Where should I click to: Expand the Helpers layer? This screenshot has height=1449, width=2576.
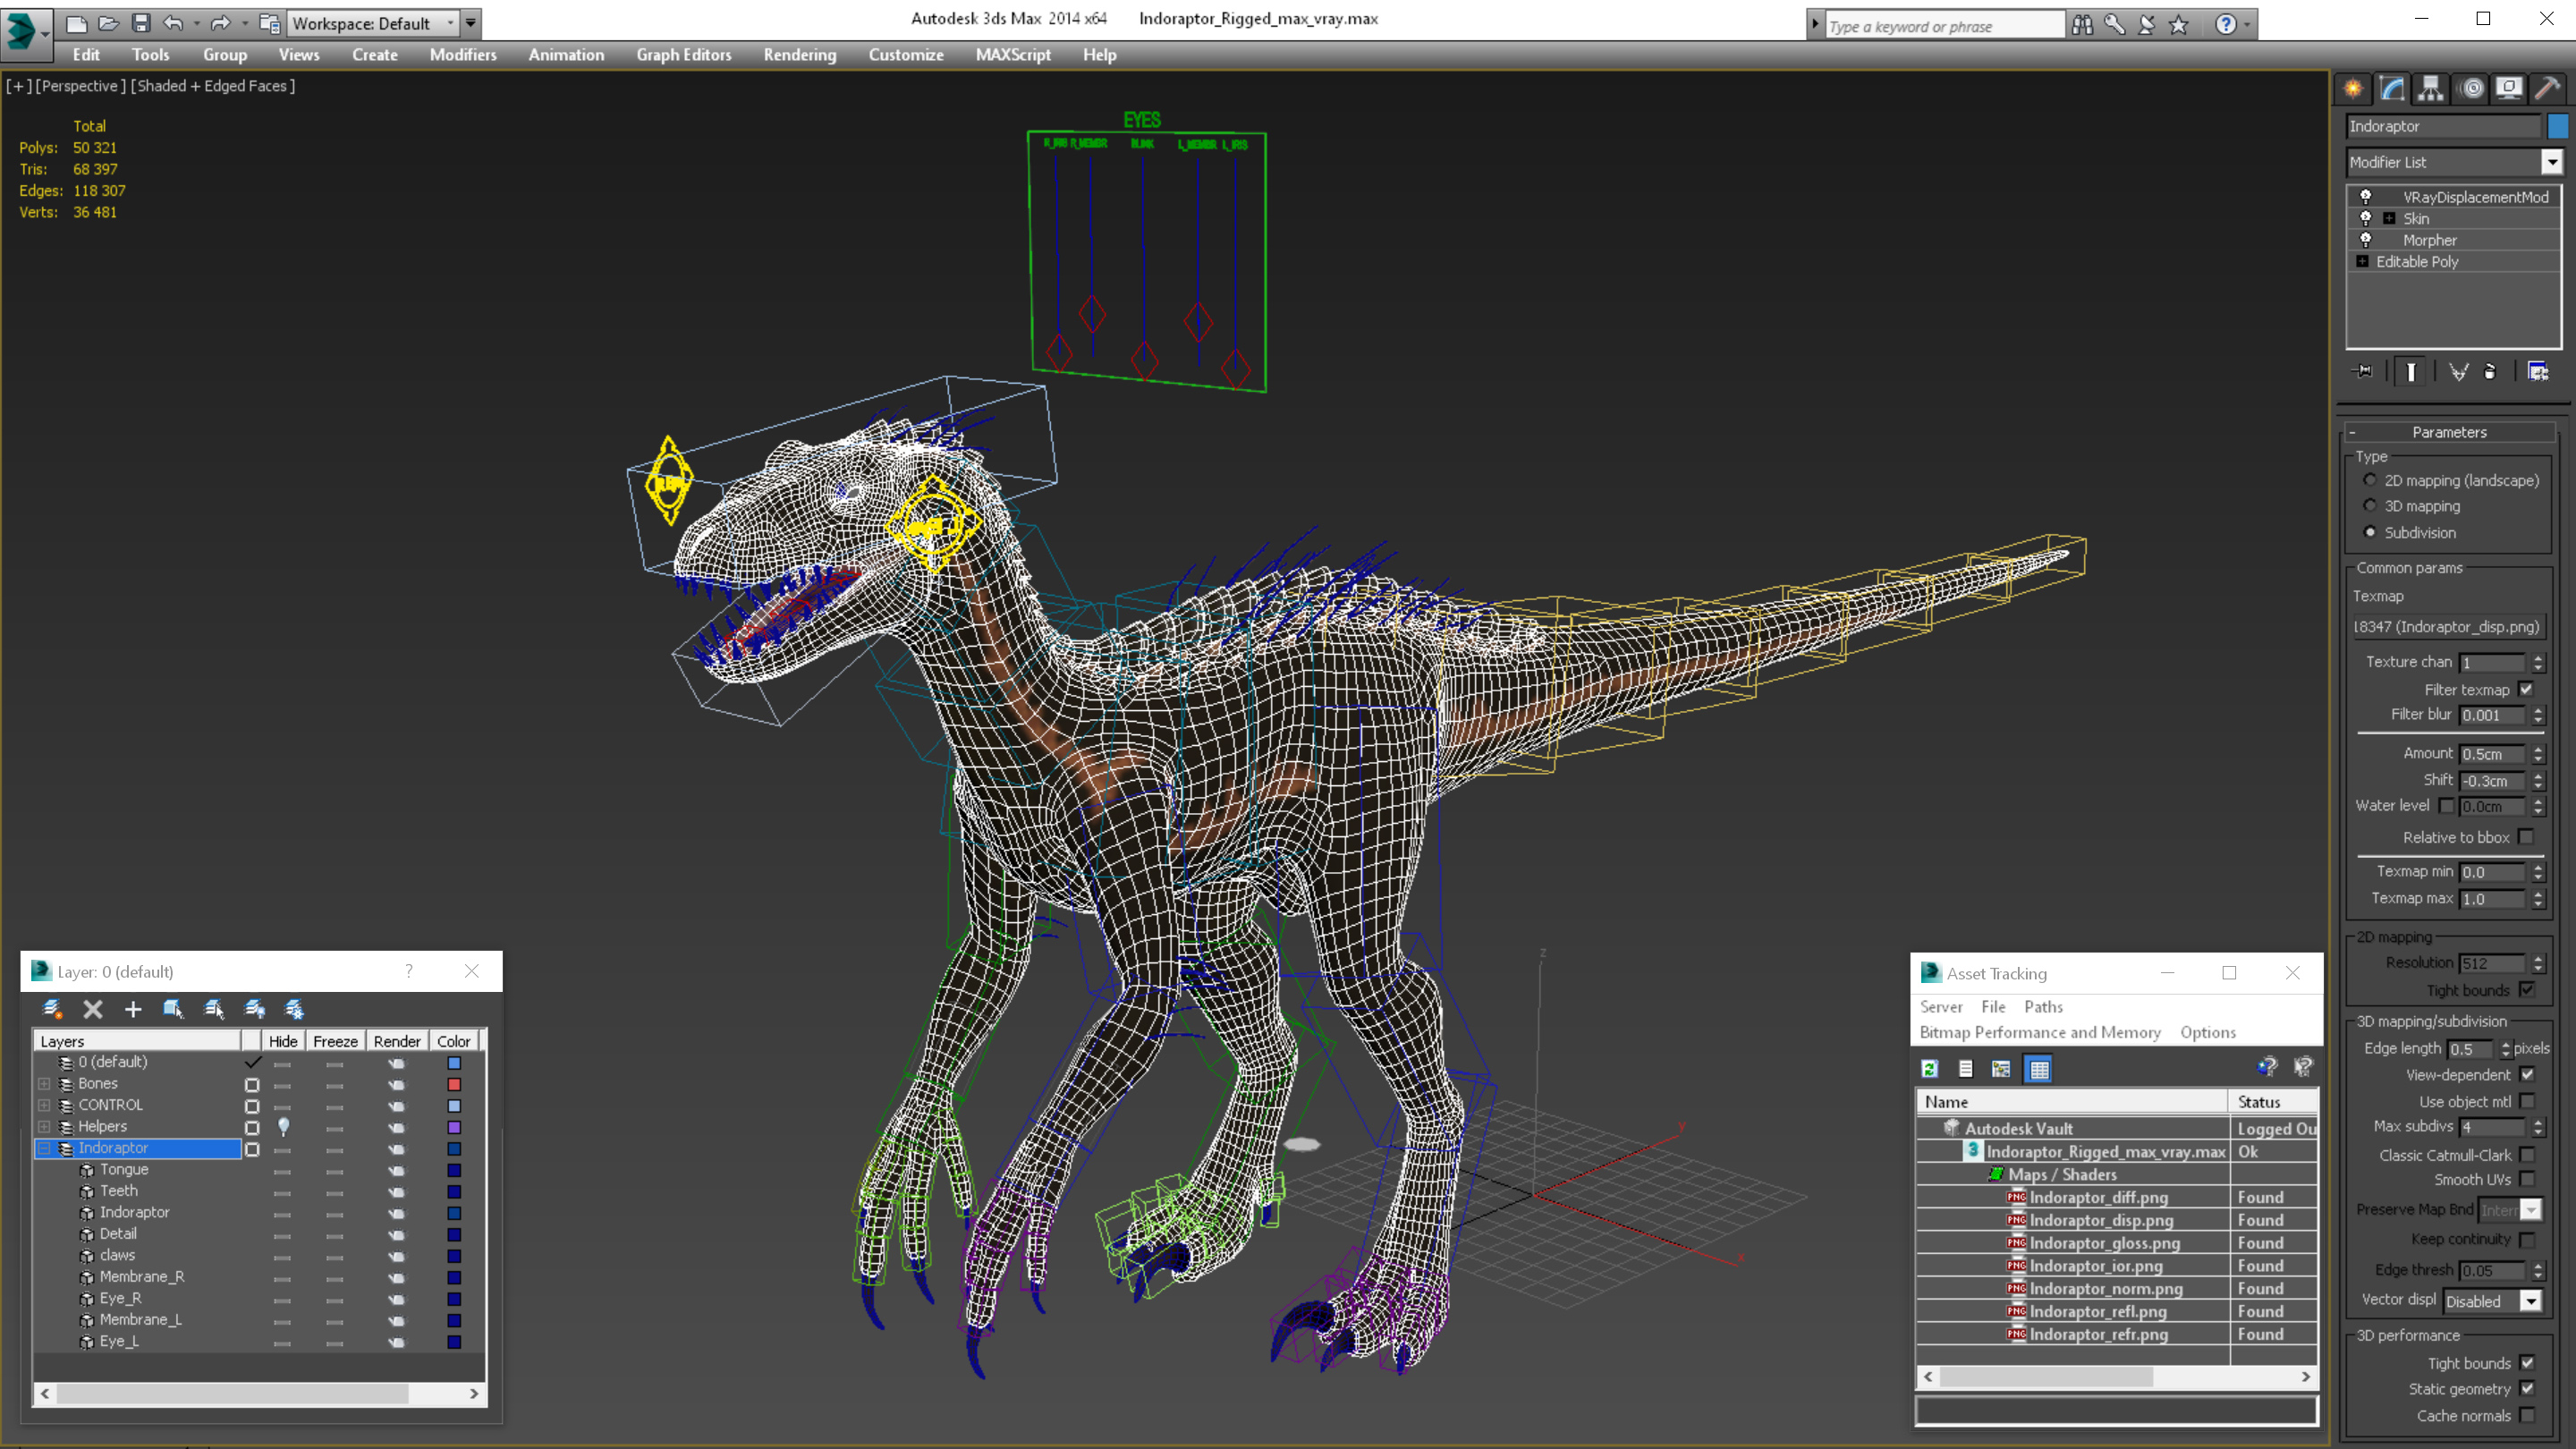click(x=44, y=1127)
